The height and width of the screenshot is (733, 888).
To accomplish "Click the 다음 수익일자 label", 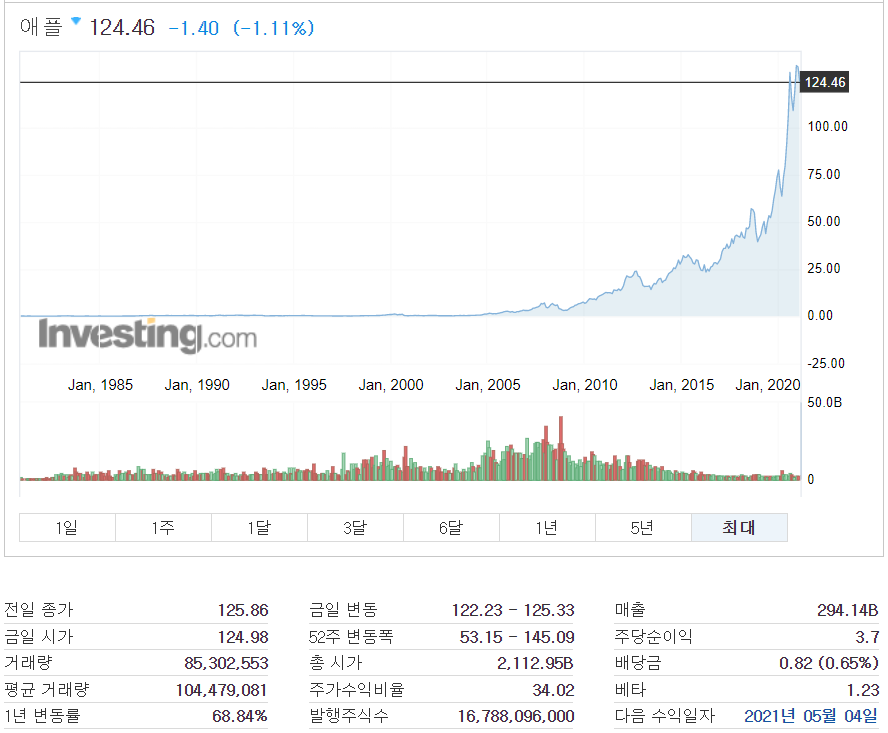I will coord(664,716).
